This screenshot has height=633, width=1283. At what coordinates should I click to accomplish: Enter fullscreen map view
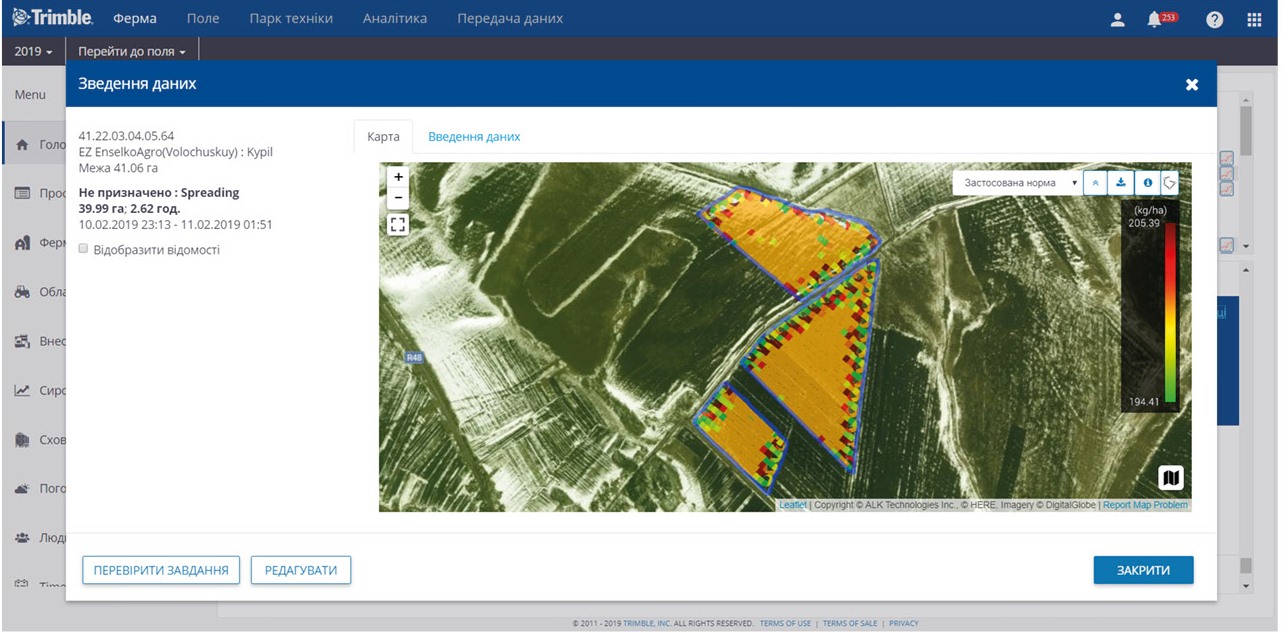point(398,225)
